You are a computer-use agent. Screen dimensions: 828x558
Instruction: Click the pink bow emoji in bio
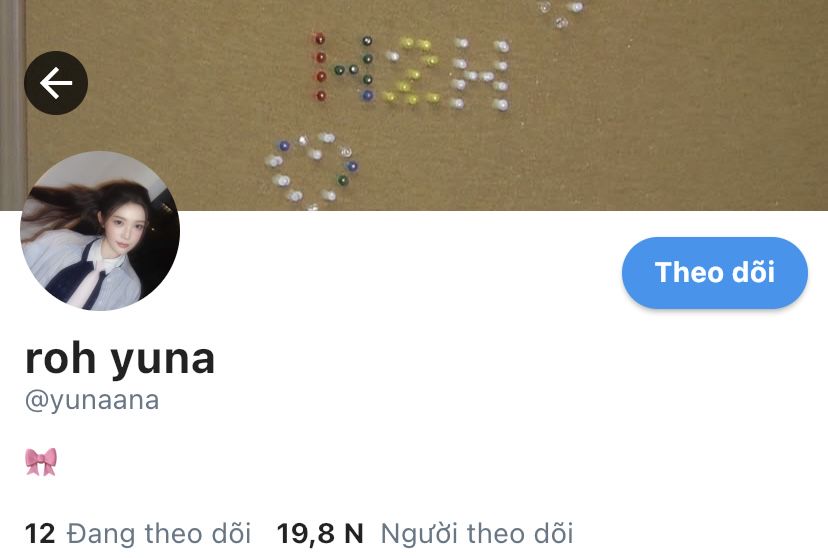41,462
